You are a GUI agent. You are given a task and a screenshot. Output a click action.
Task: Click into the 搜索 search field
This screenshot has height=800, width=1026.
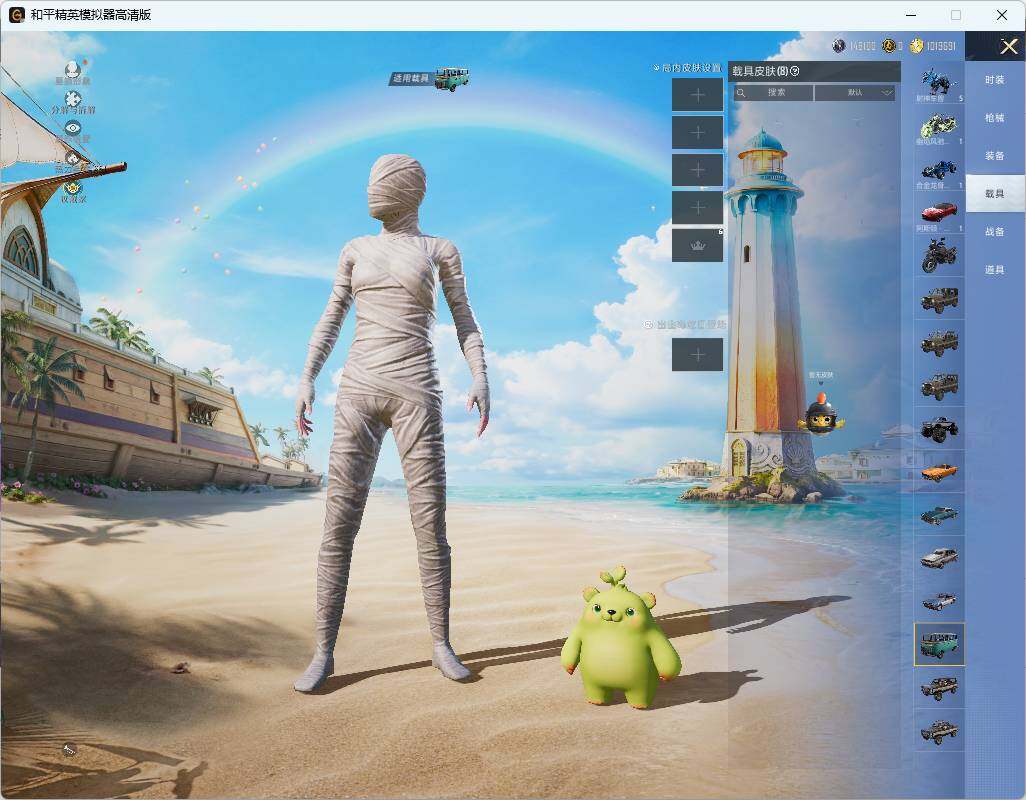773,93
